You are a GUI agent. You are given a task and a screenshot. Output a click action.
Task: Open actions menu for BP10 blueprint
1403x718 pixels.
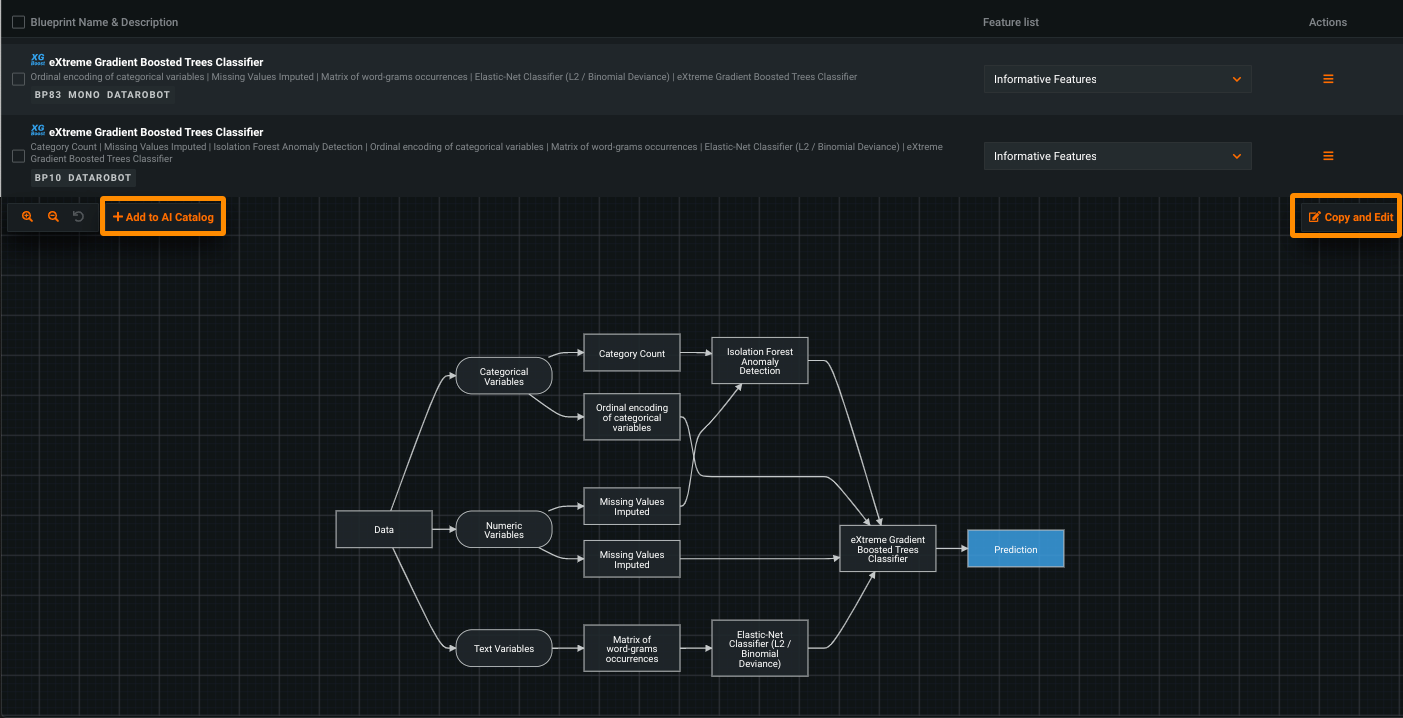click(1328, 156)
